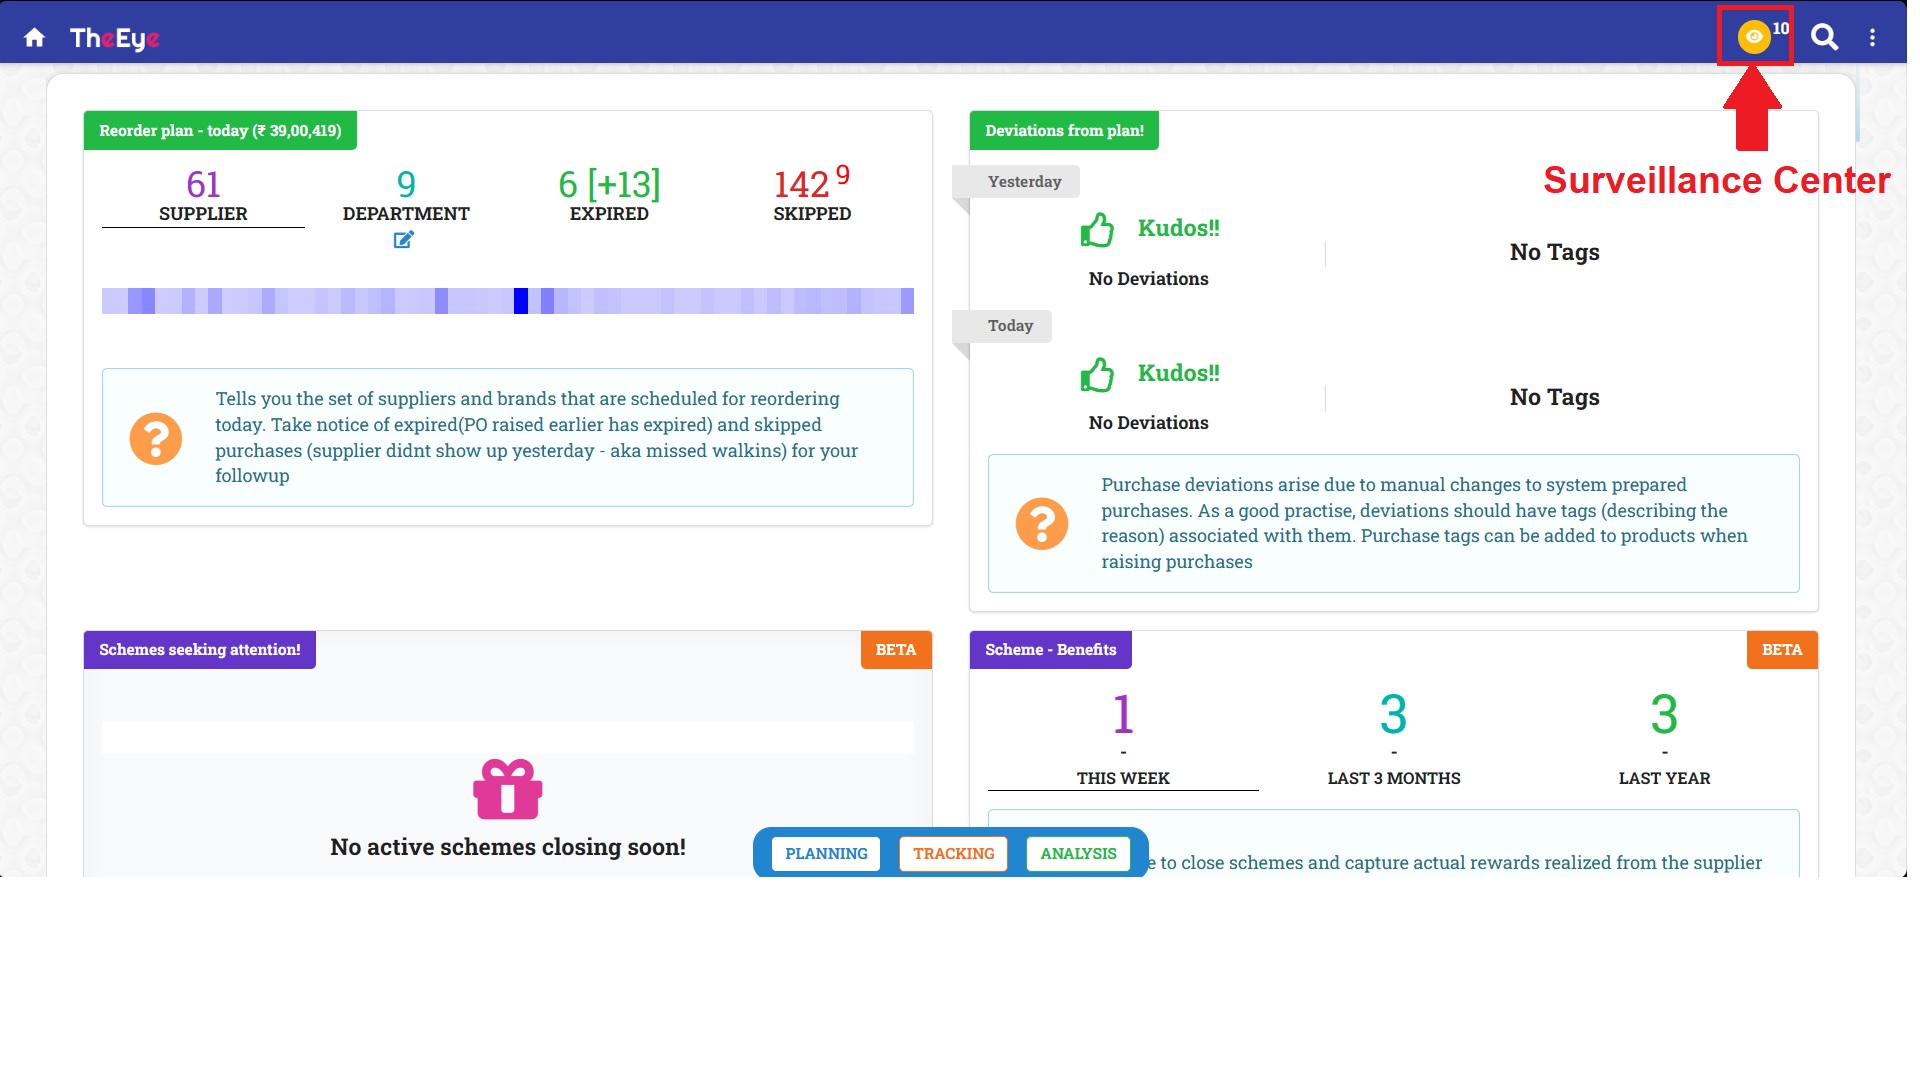The image size is (1920, 1080).
Task: Click the home icon in header
Action: click(x=34, y=38)
